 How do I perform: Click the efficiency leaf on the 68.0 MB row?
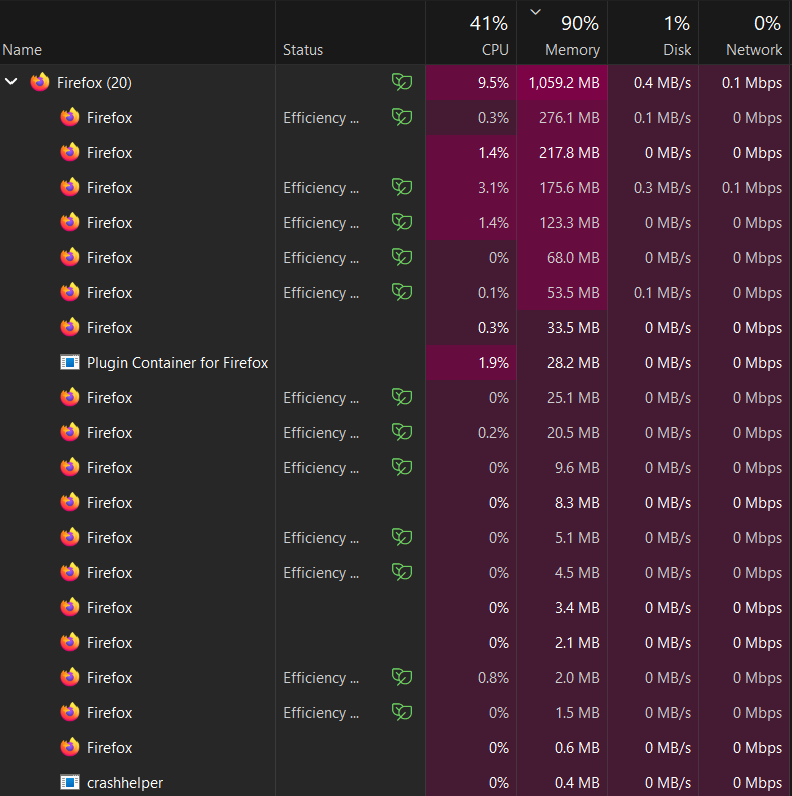[401, 257]
